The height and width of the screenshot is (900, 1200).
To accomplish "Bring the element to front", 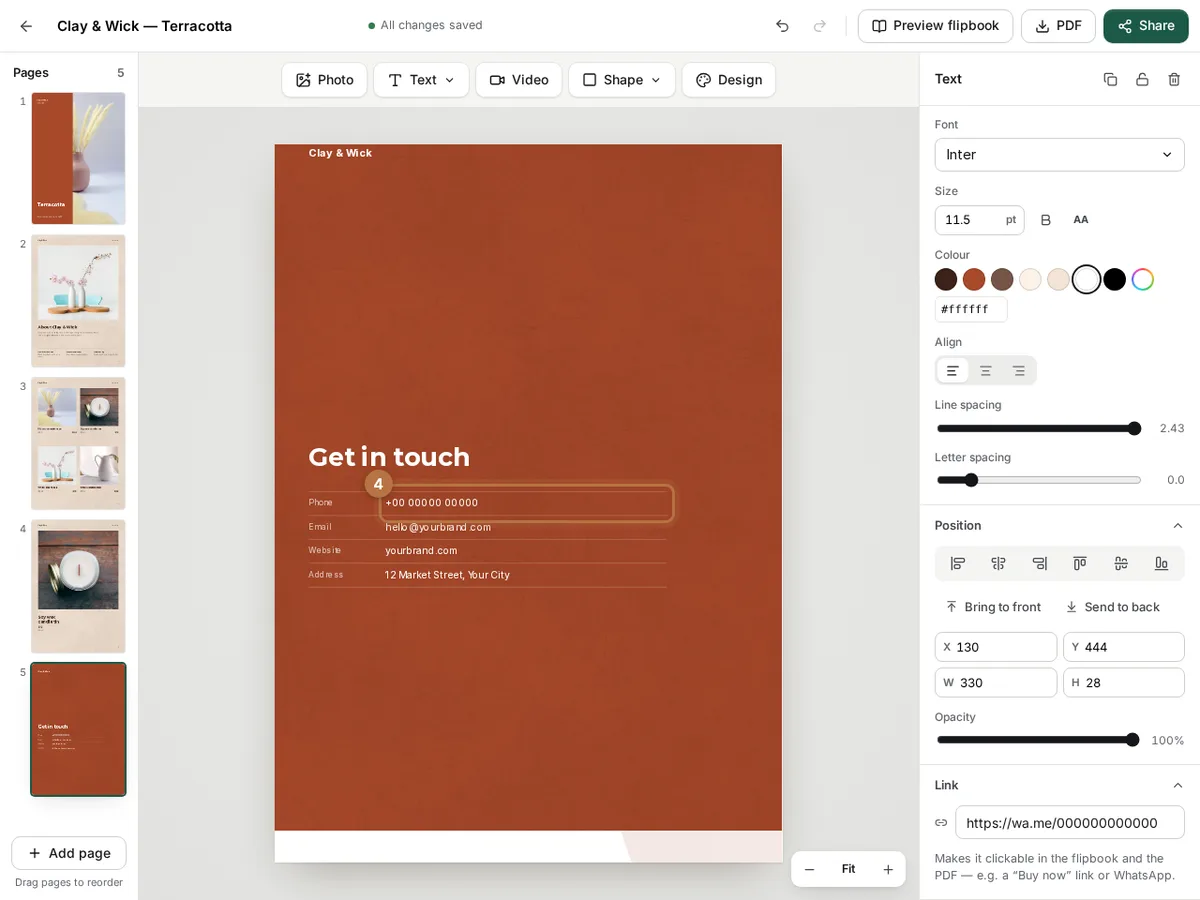I will pyautogui.click(x=993, y=607).
